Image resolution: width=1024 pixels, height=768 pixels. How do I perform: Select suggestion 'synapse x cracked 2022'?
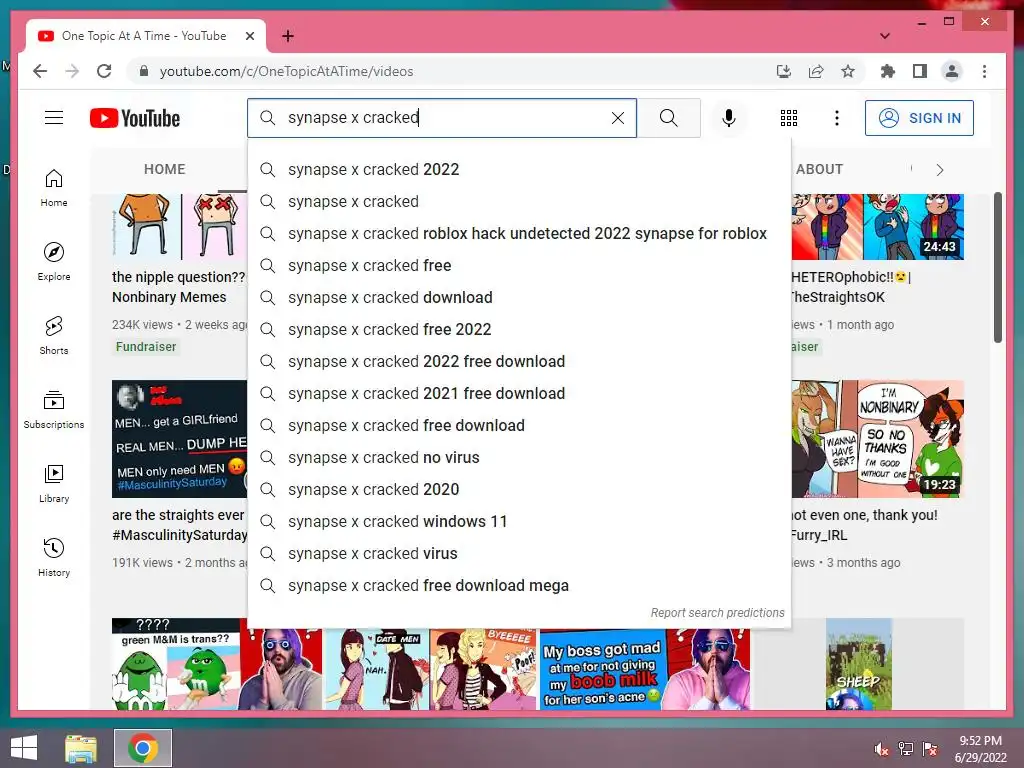(519, 170)
